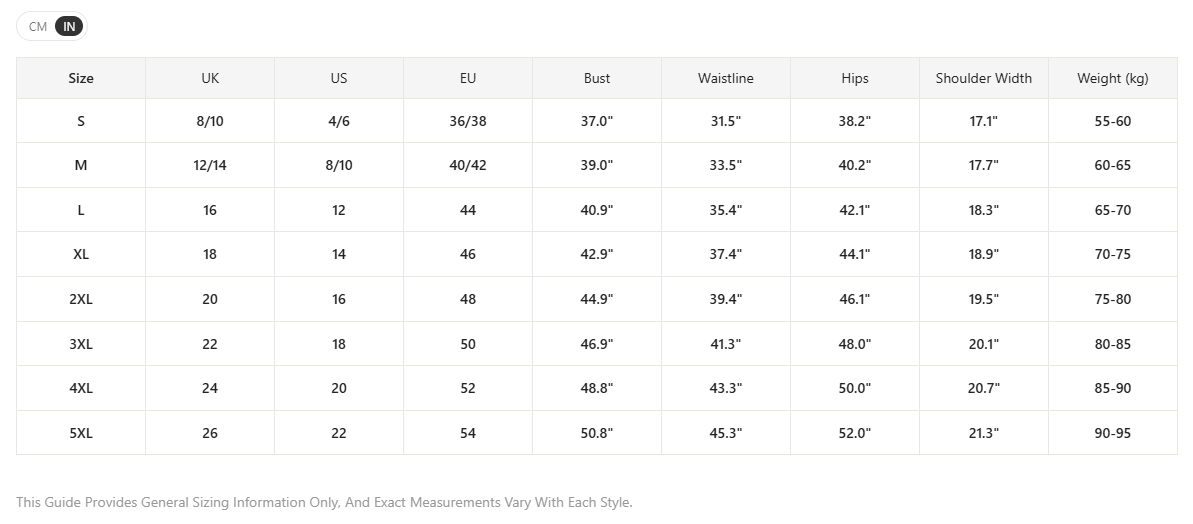Click the Shoulder Width column header
This screenshot has height=524, width=1193.
984,78
